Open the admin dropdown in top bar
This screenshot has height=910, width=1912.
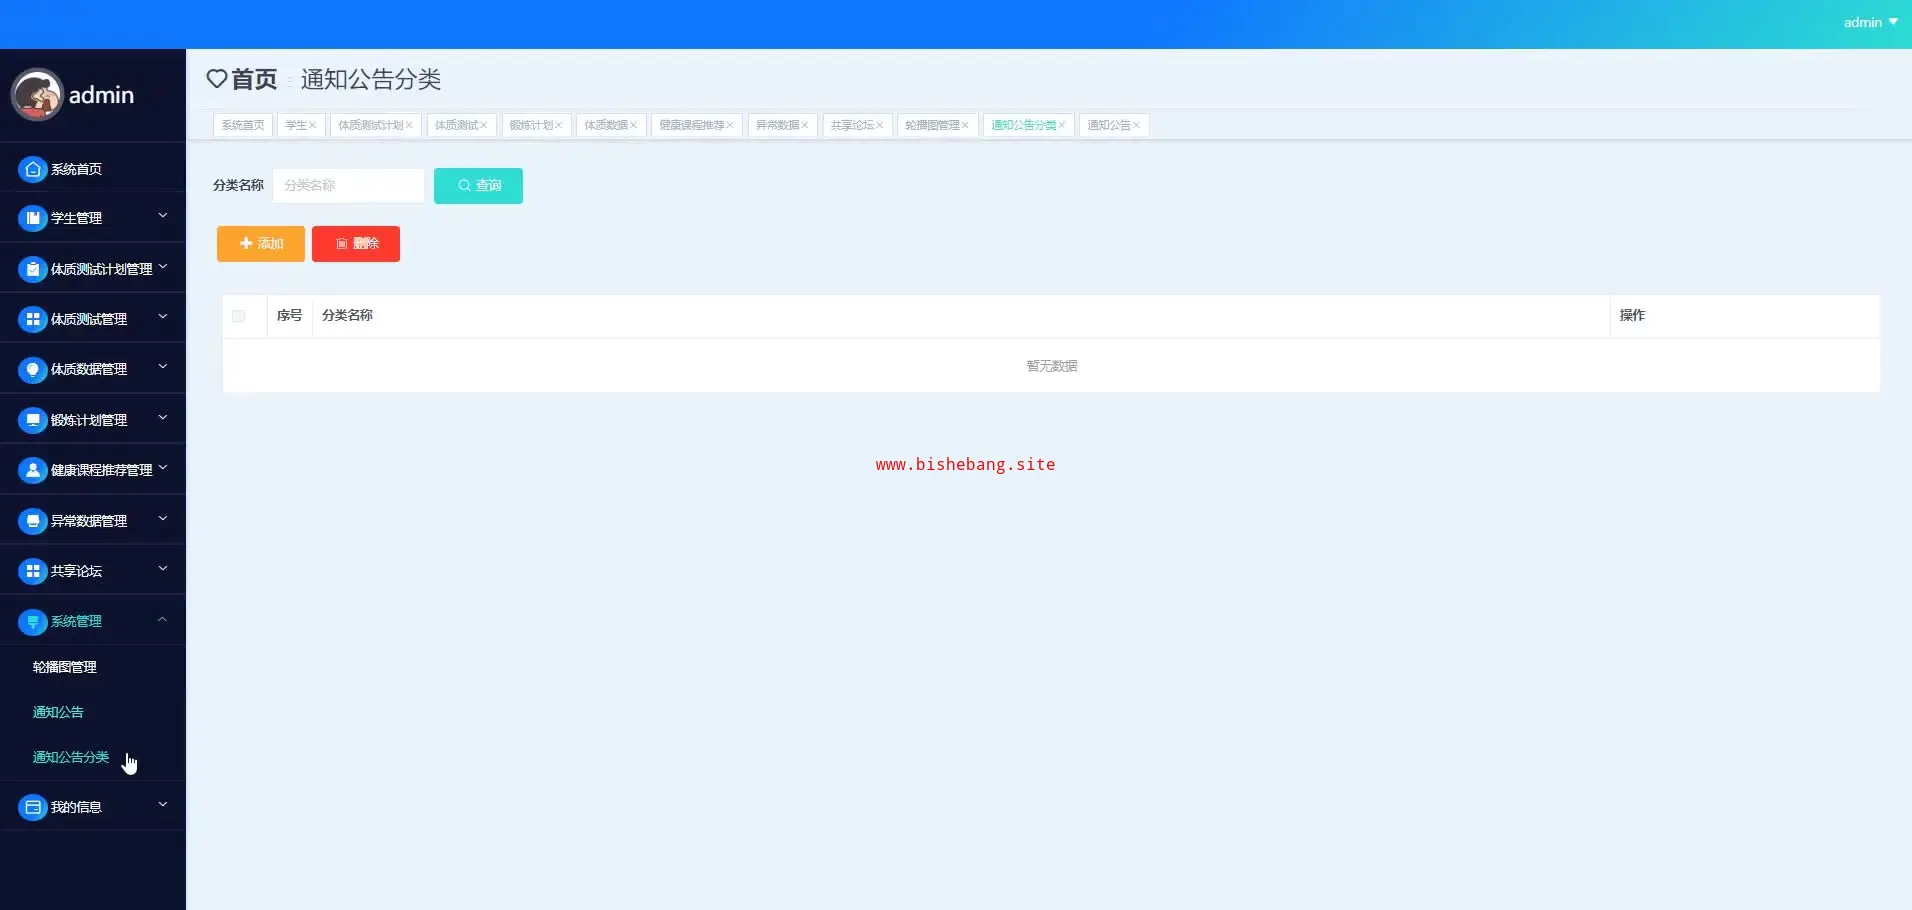[x=1870, y=22]
